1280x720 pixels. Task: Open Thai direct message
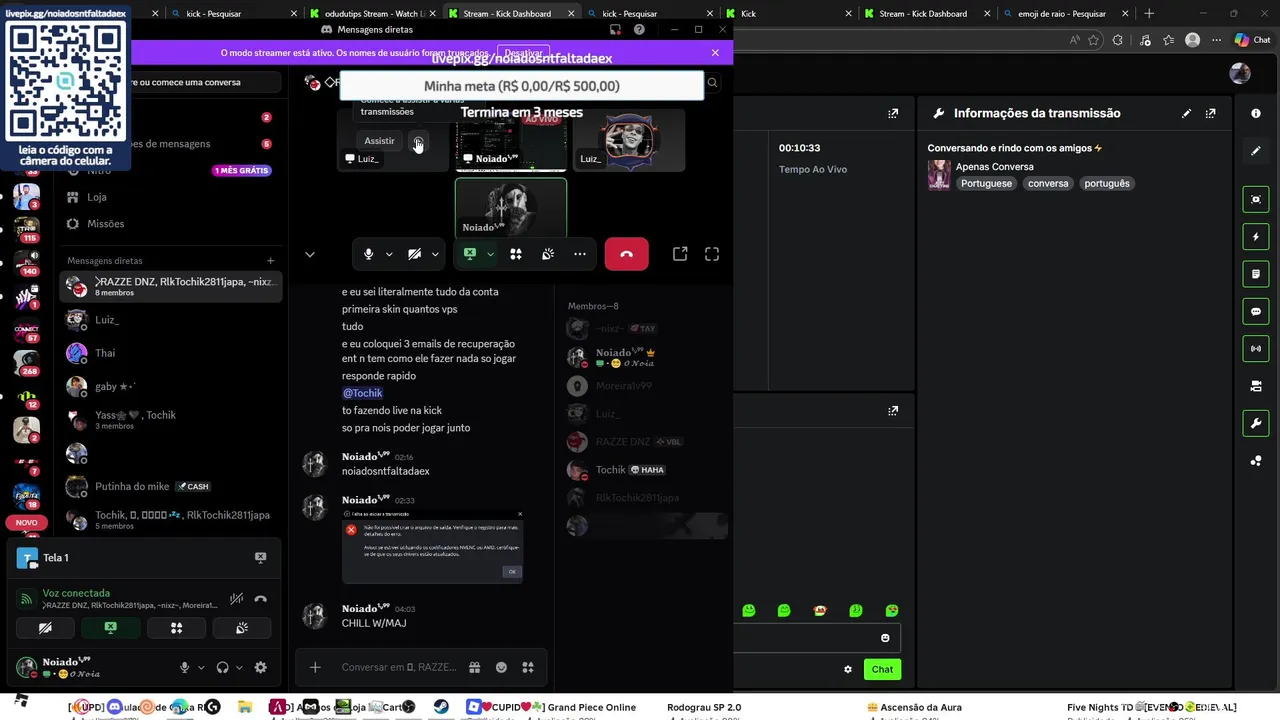point(171,353)
